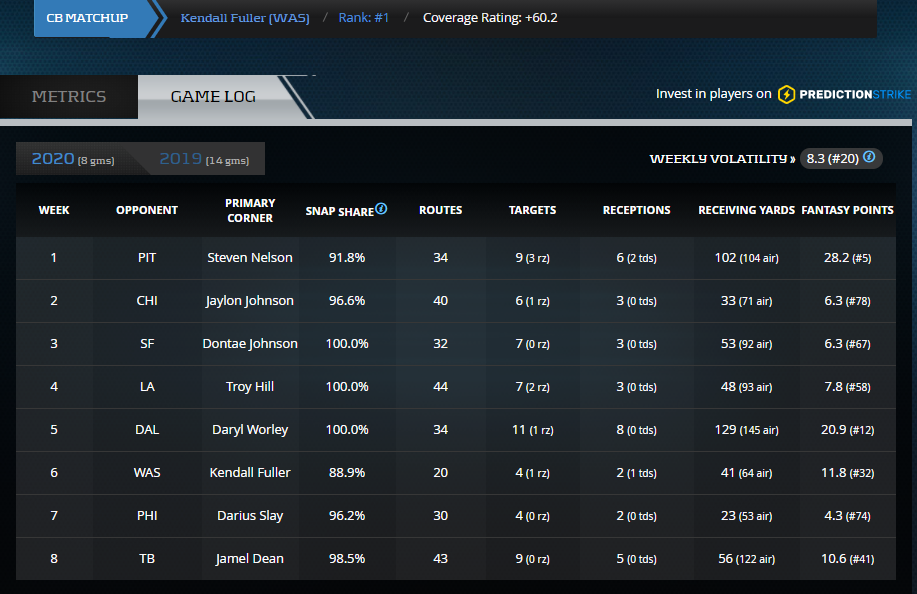Click the Primary Corner column header
Image resolution: width=917 pixels, height=594 pixels.
click(250, 210)
